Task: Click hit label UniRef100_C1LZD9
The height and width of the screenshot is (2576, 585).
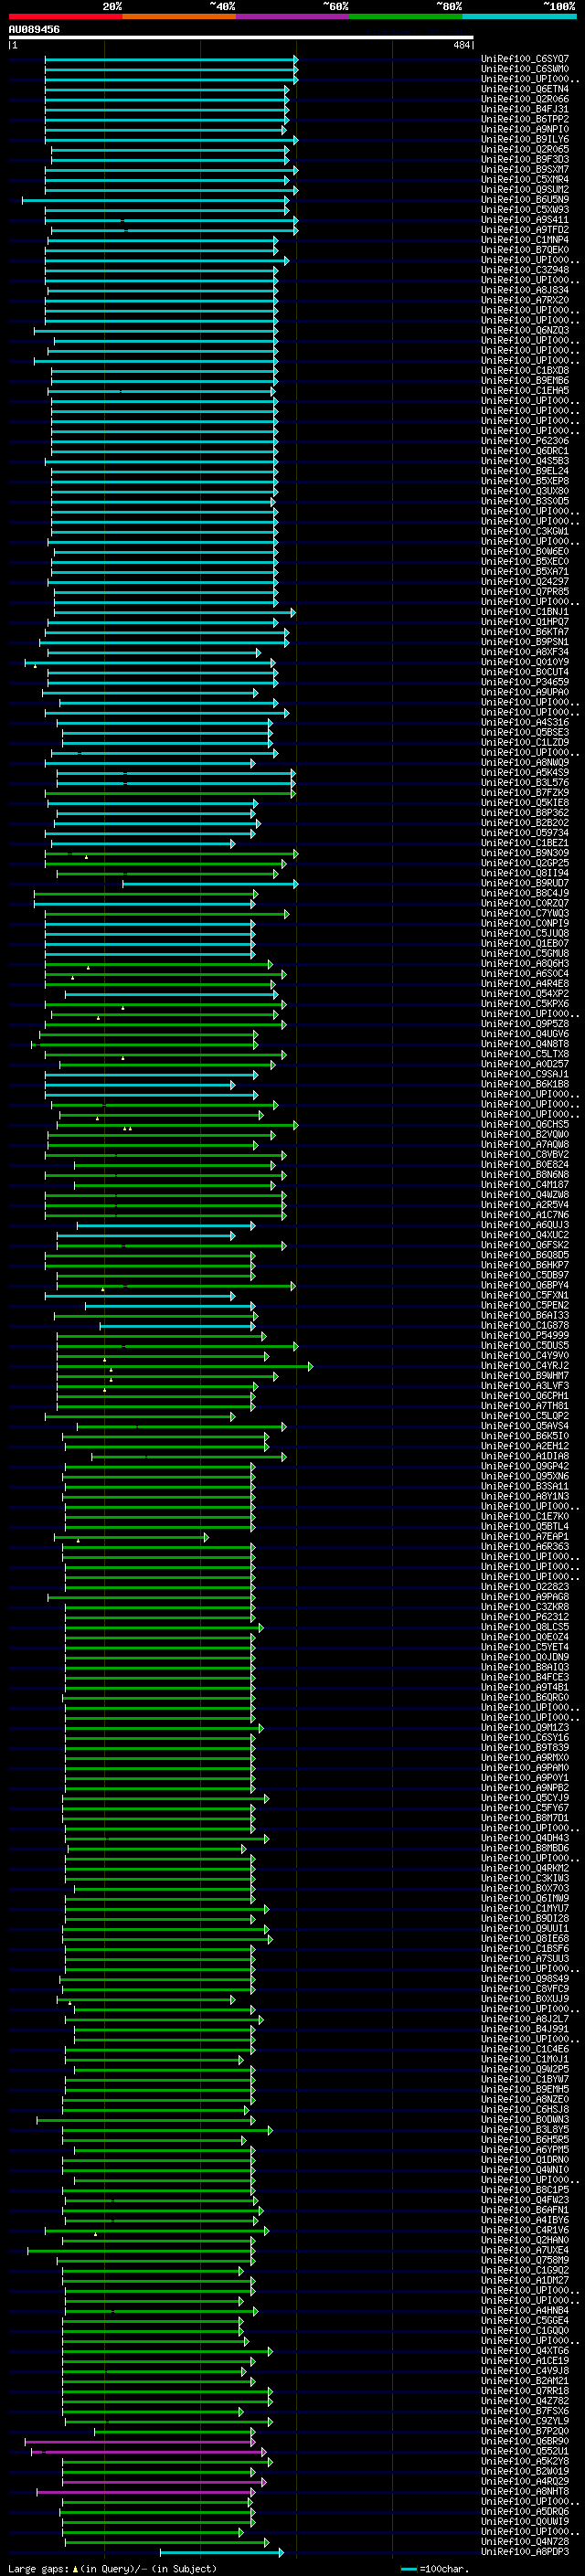Action: (x=525, y=742)
